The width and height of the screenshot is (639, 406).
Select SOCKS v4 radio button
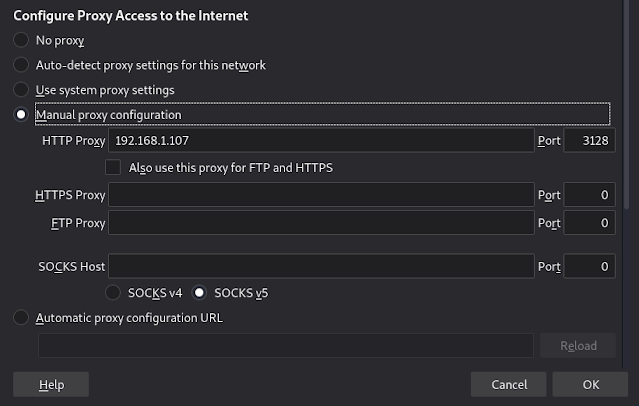pyautogui.click(x=113, y=293)
